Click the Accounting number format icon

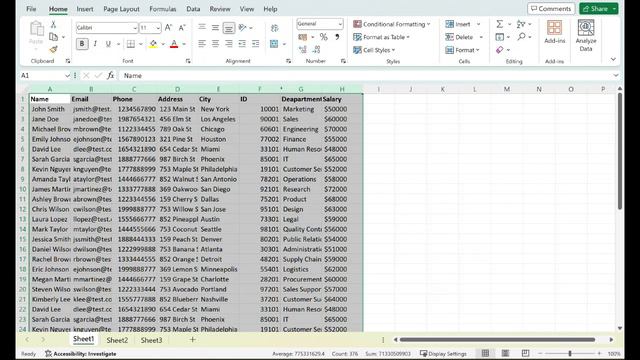(303, 37)
